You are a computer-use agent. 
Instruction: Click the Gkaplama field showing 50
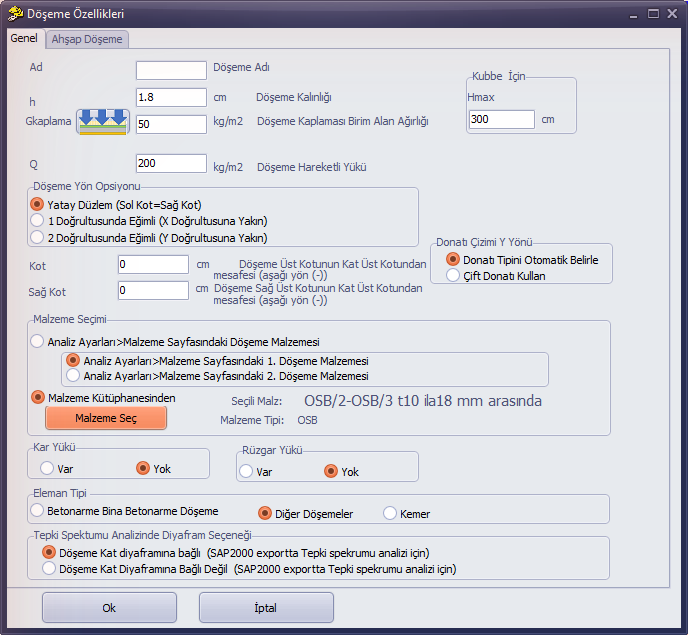171,124
